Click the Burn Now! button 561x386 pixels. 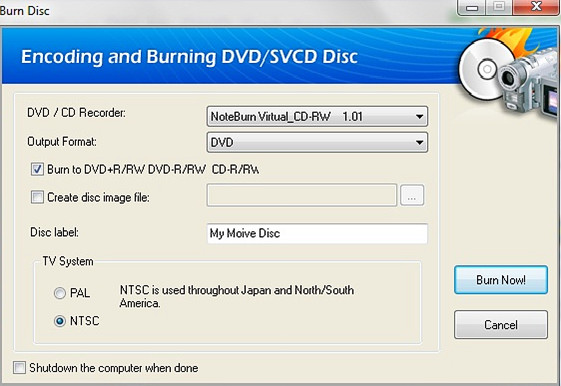[x=501, y=280]
